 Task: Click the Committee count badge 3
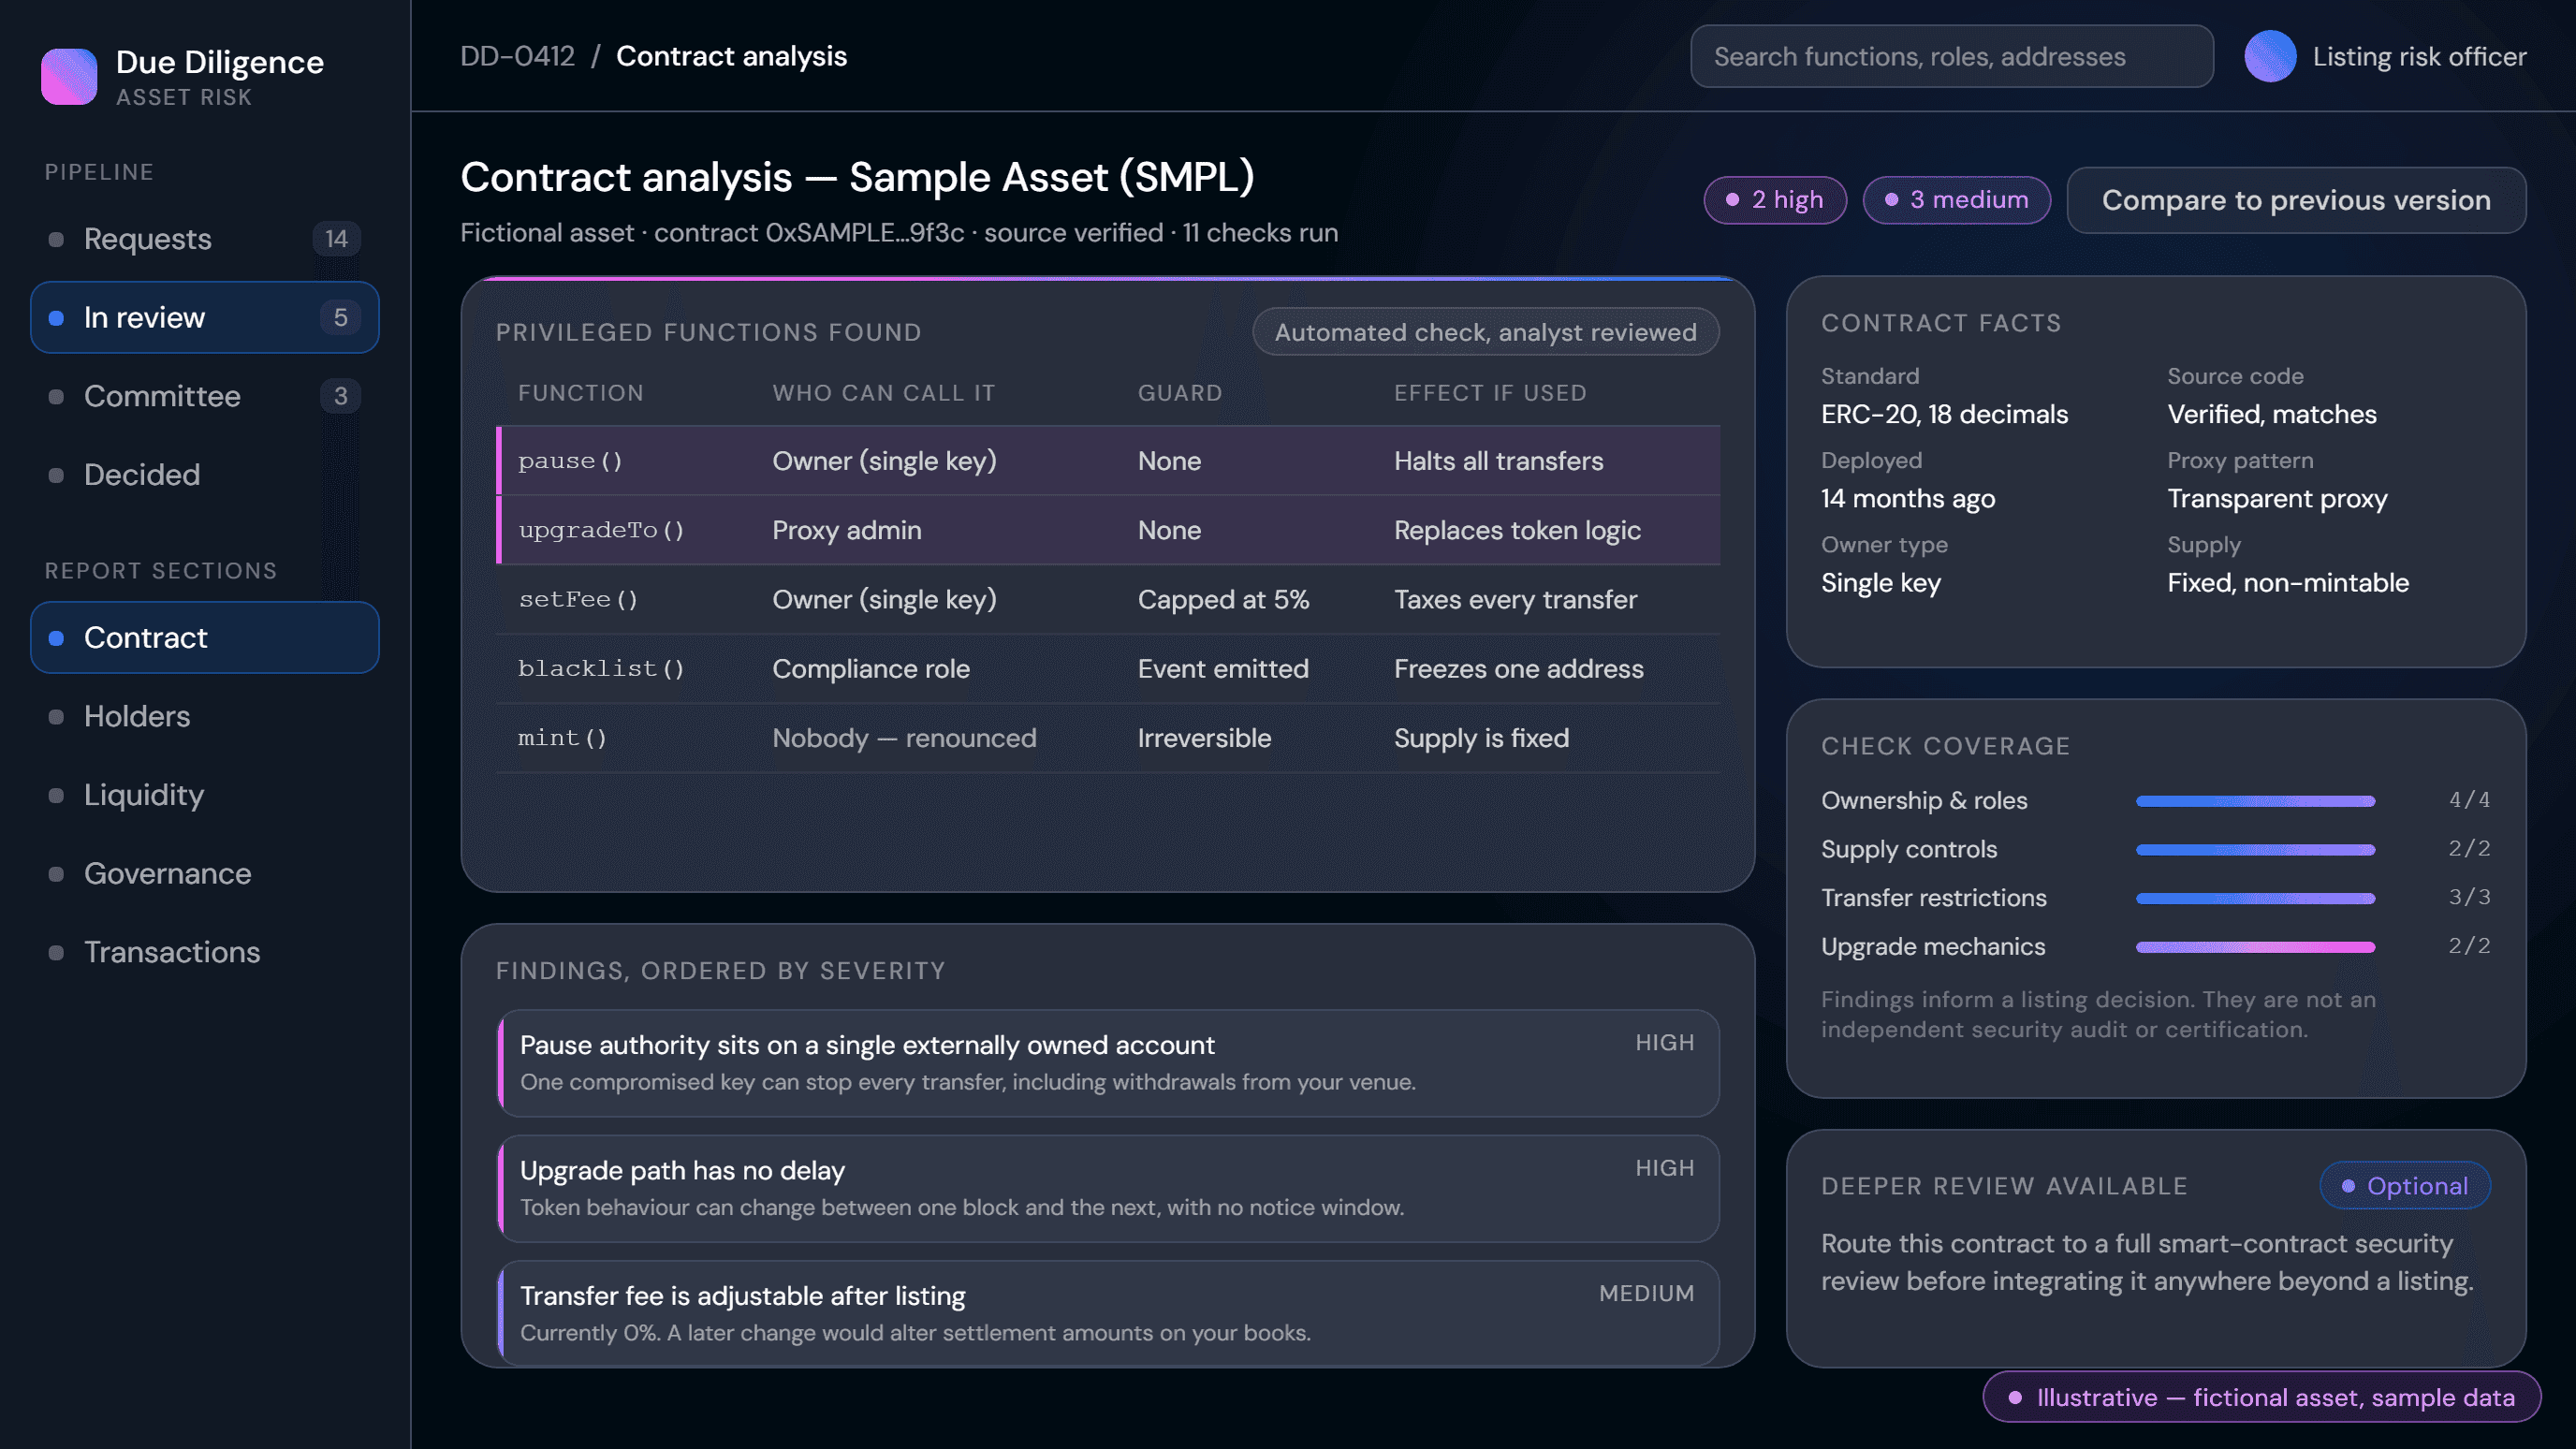pyautogui.click(x=341, y=396)
